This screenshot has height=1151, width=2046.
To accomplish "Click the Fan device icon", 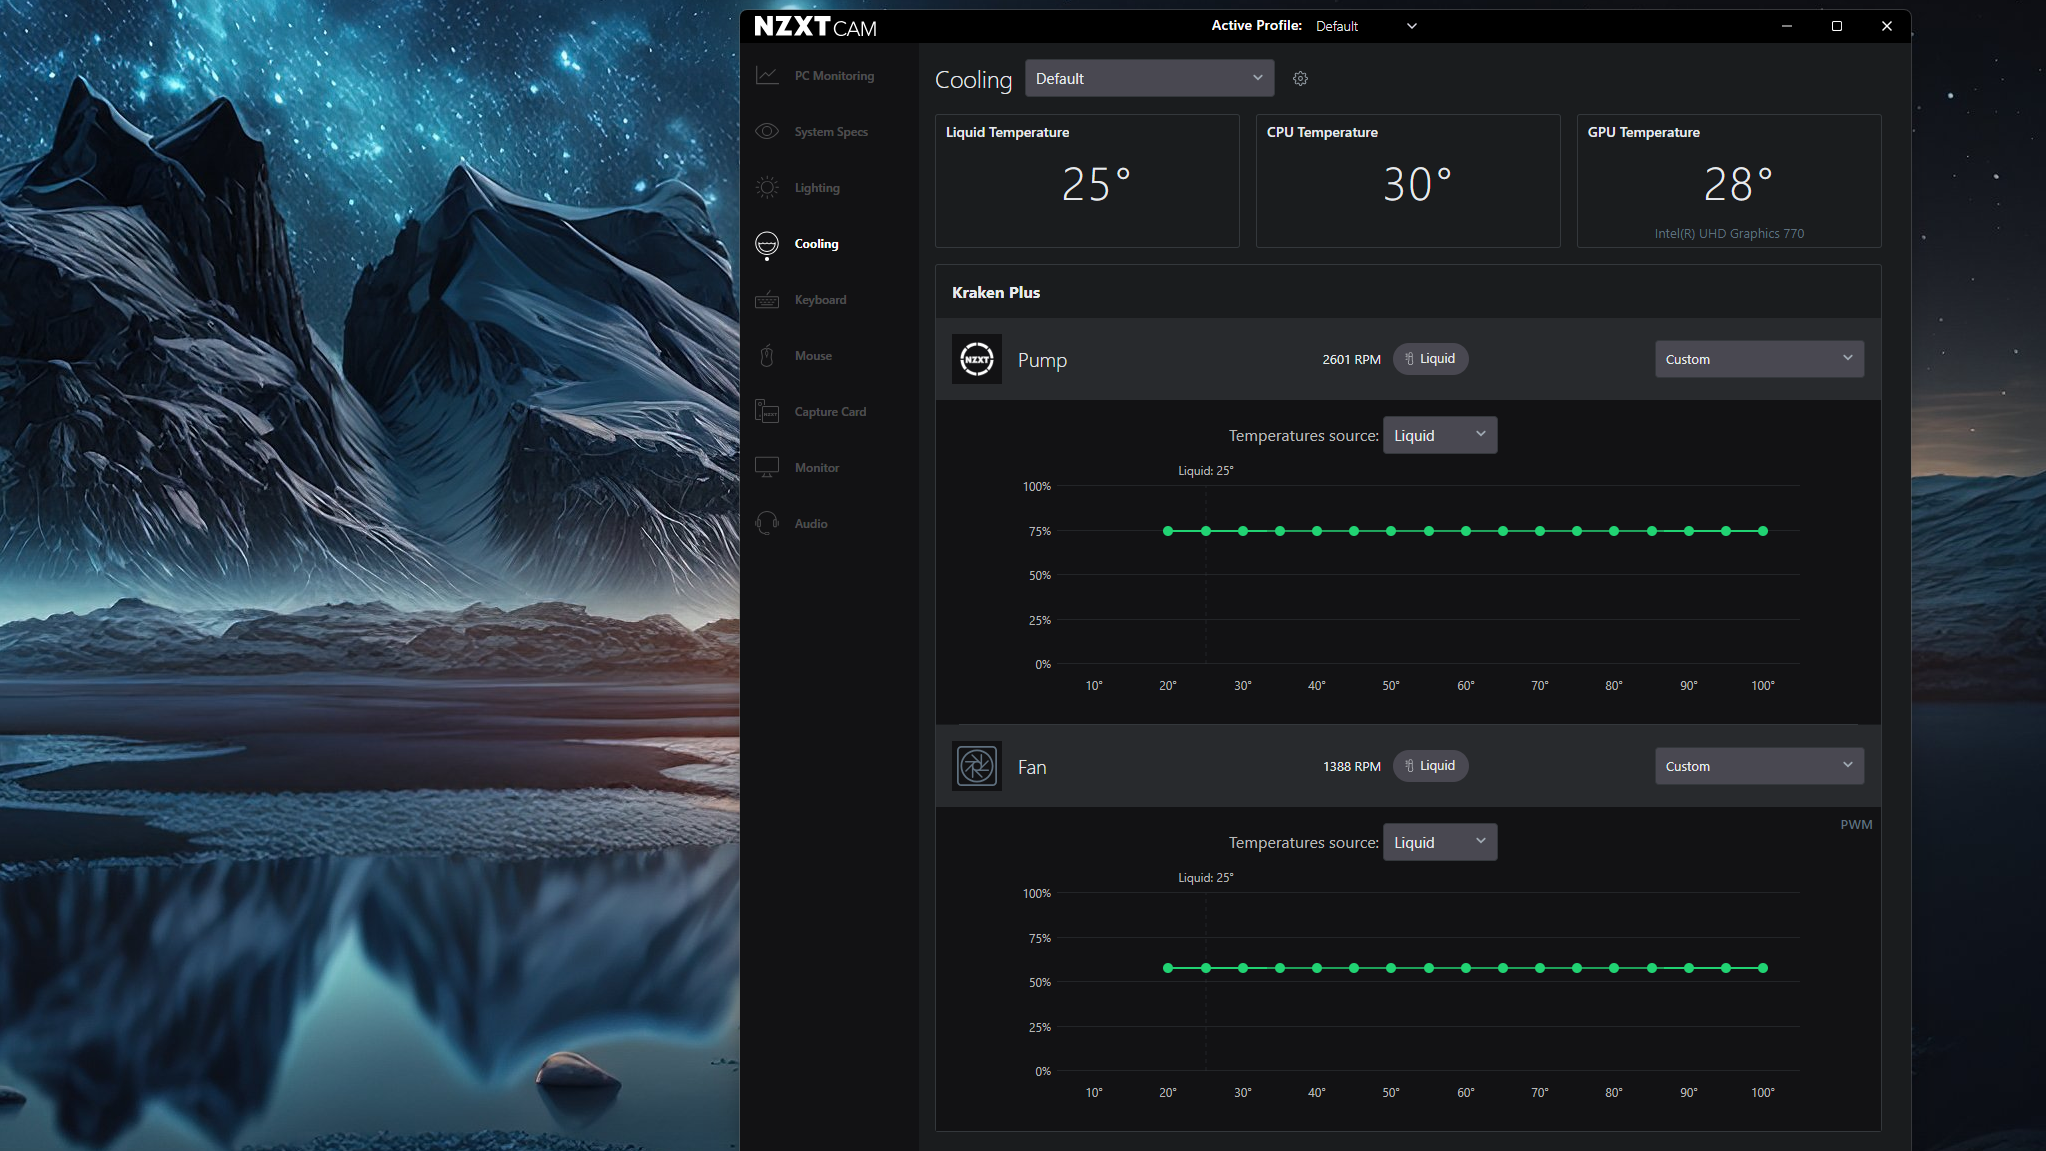I will tap(977, 767).
